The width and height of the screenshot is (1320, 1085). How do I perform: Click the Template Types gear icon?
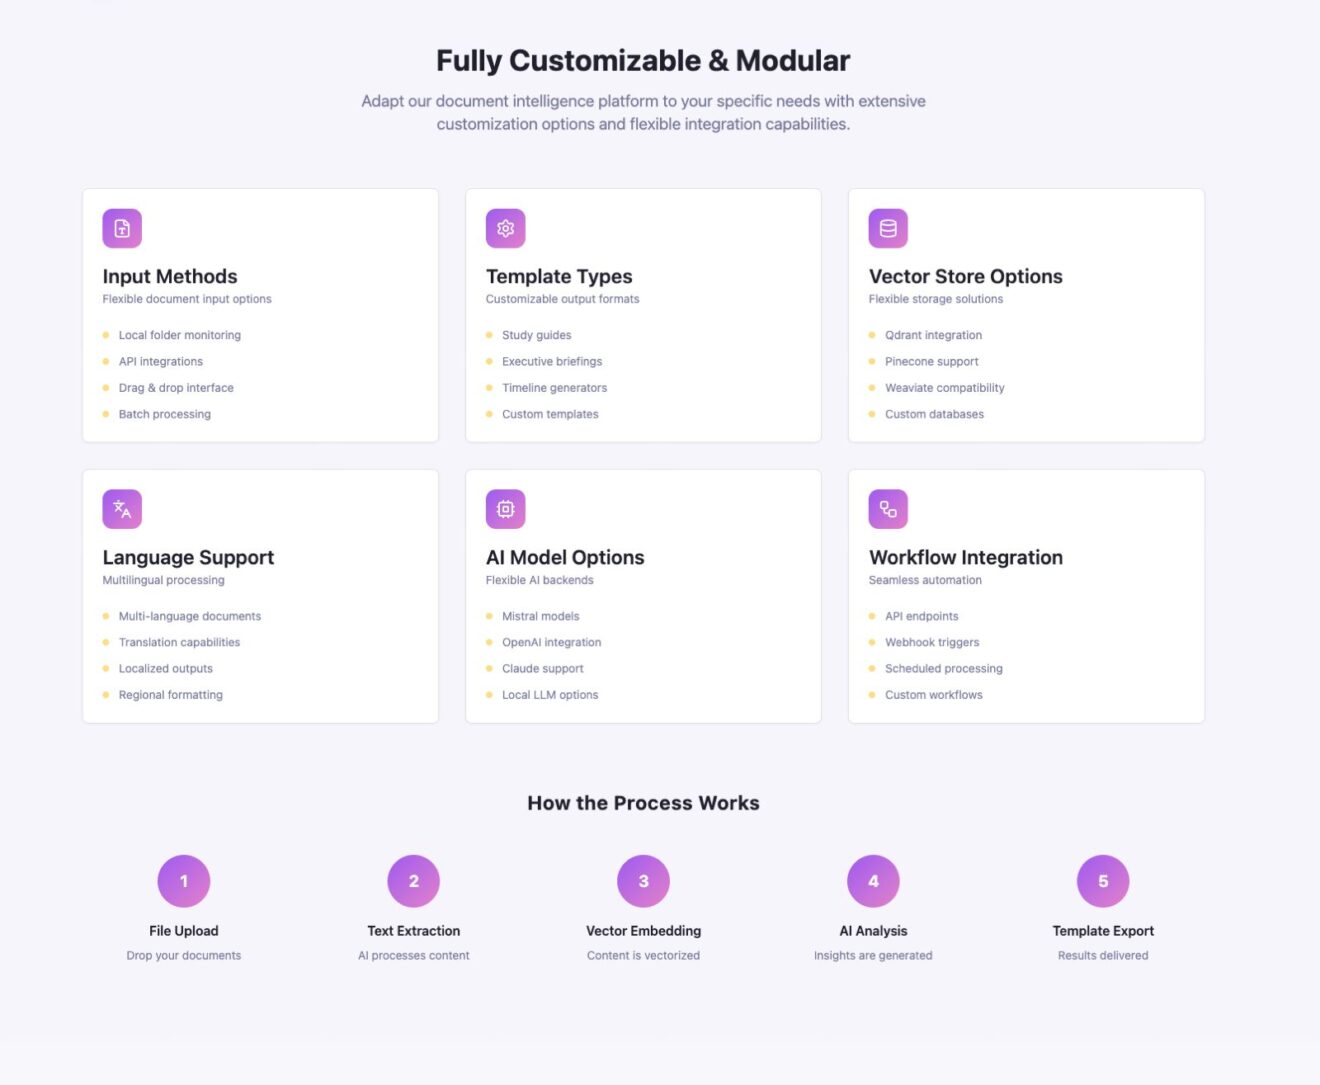tap(505, 228)
